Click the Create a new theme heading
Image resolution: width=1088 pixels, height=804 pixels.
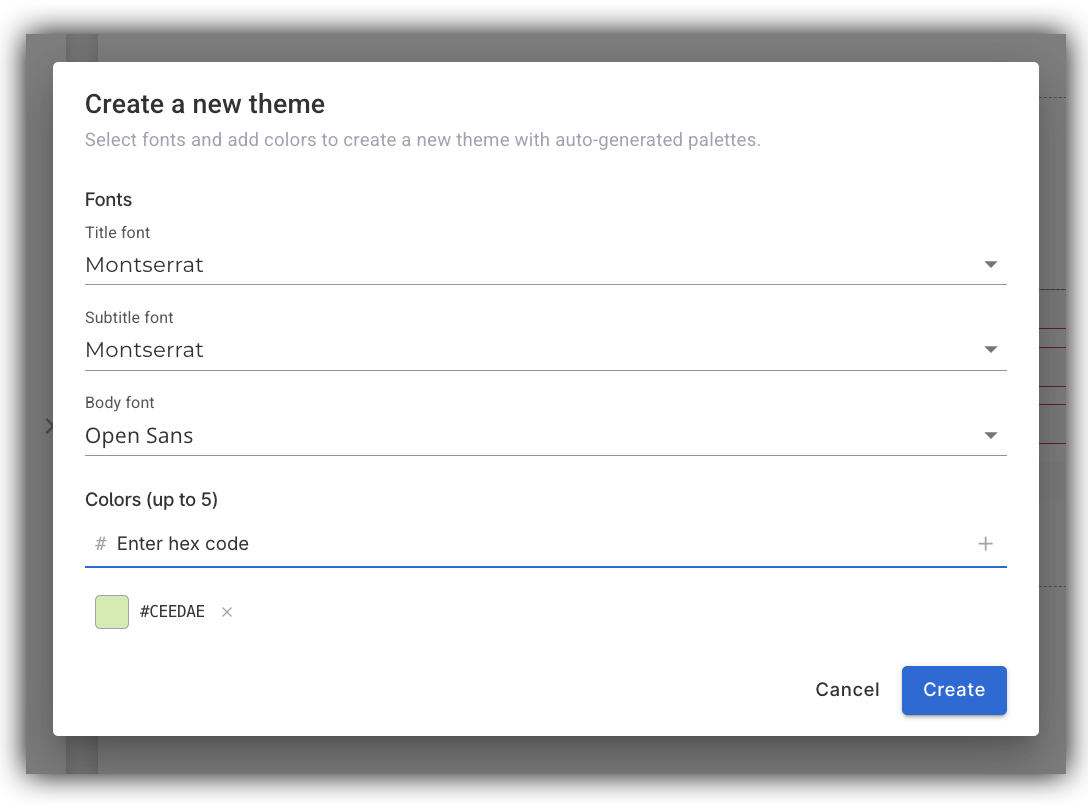pyautogui.click(x=205, y=104)
